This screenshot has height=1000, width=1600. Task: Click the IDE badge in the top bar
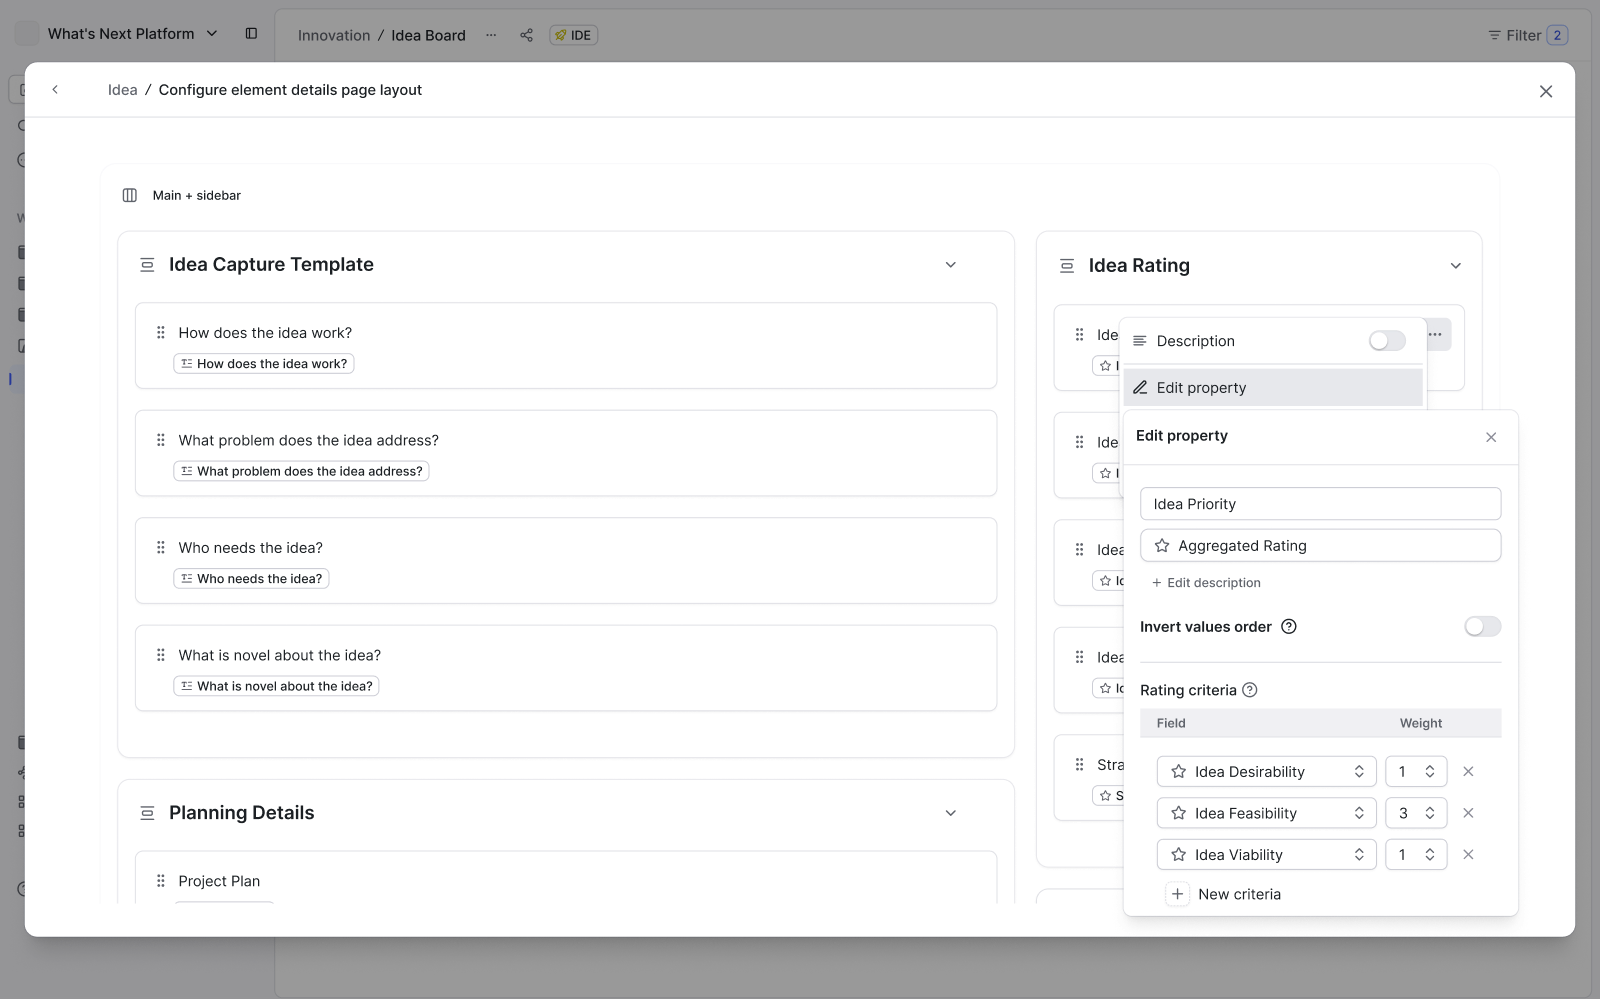point(574,35)
